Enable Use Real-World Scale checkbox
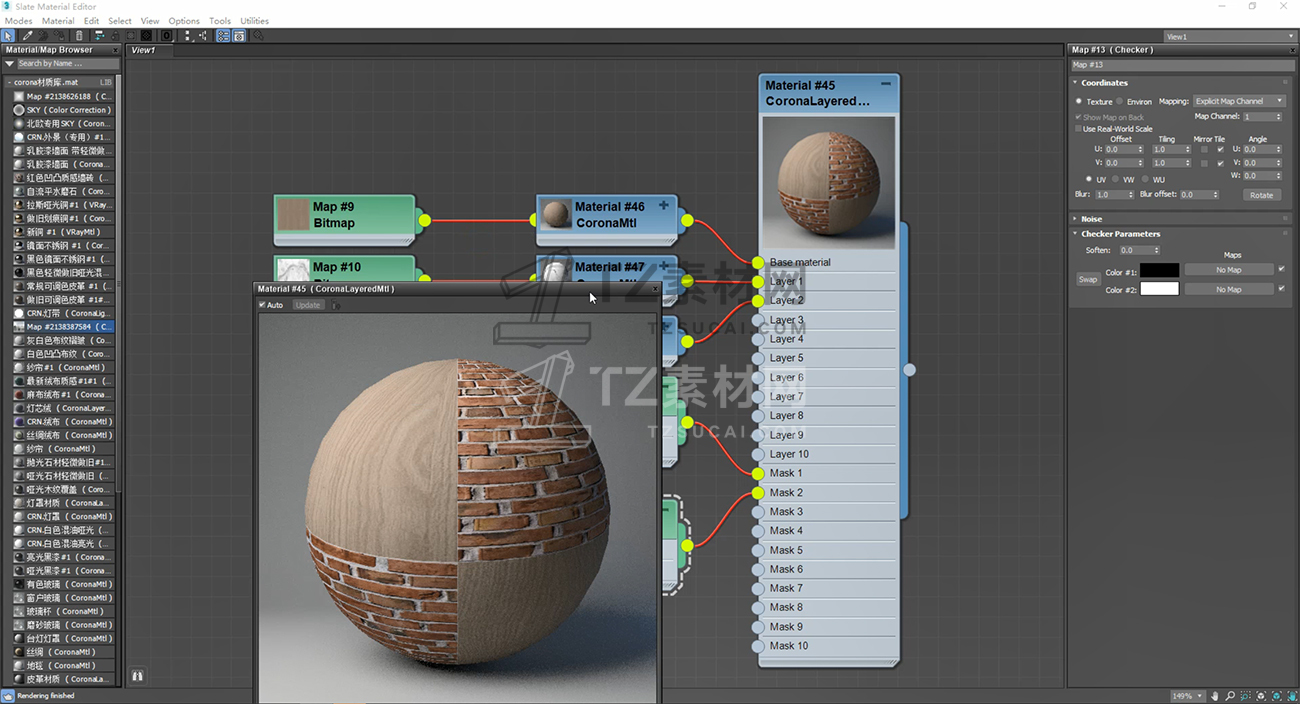The image size is (1300, 704). tap(1078, 129)
